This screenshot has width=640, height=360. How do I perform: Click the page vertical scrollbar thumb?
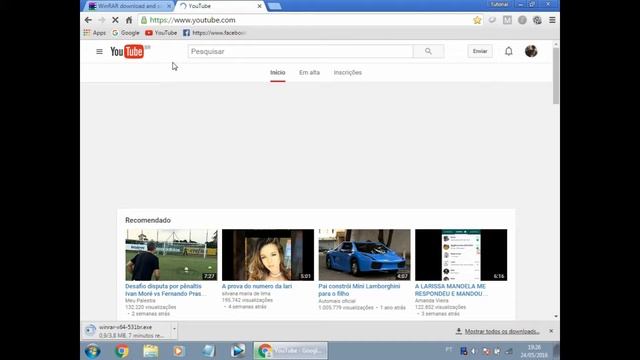pos(556,76)
